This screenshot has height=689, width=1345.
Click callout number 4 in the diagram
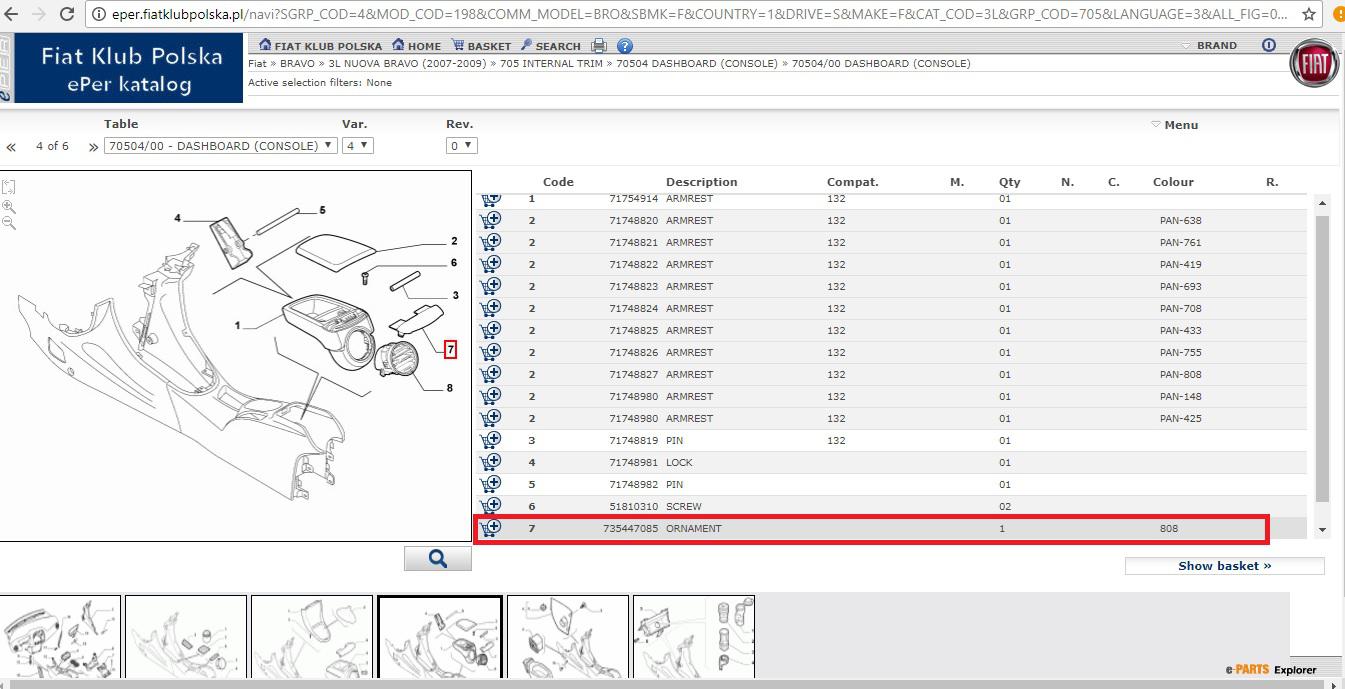tap(178, 218)
